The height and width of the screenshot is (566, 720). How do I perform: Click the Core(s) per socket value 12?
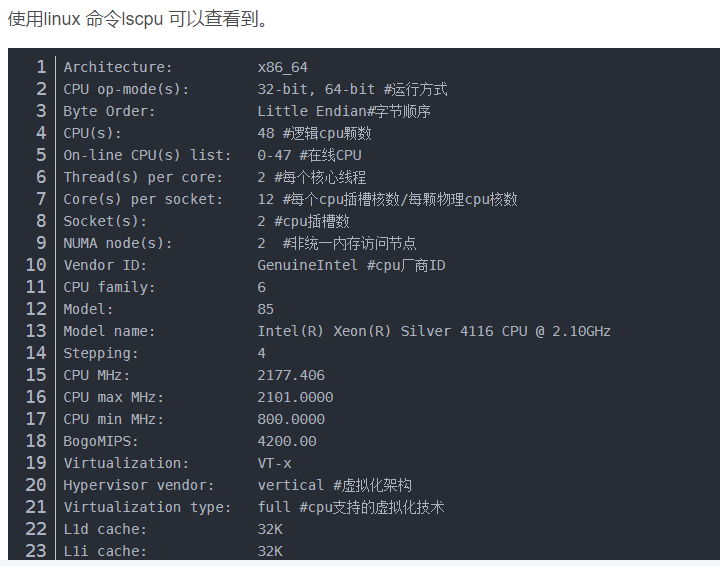pos(266,200)
